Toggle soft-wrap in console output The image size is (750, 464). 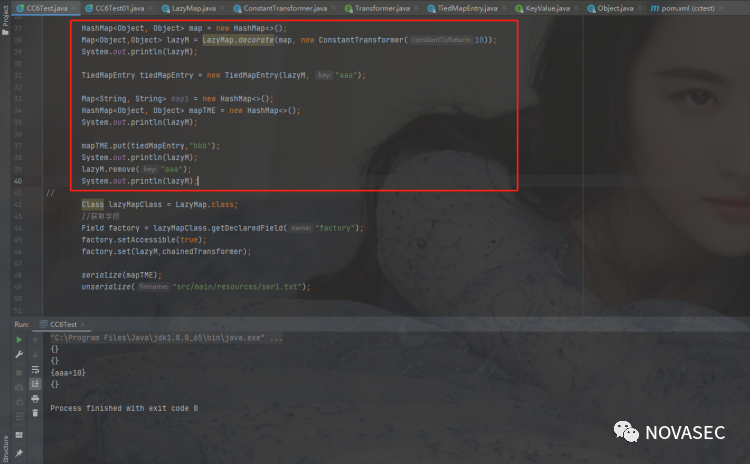[x=35, y=369]
